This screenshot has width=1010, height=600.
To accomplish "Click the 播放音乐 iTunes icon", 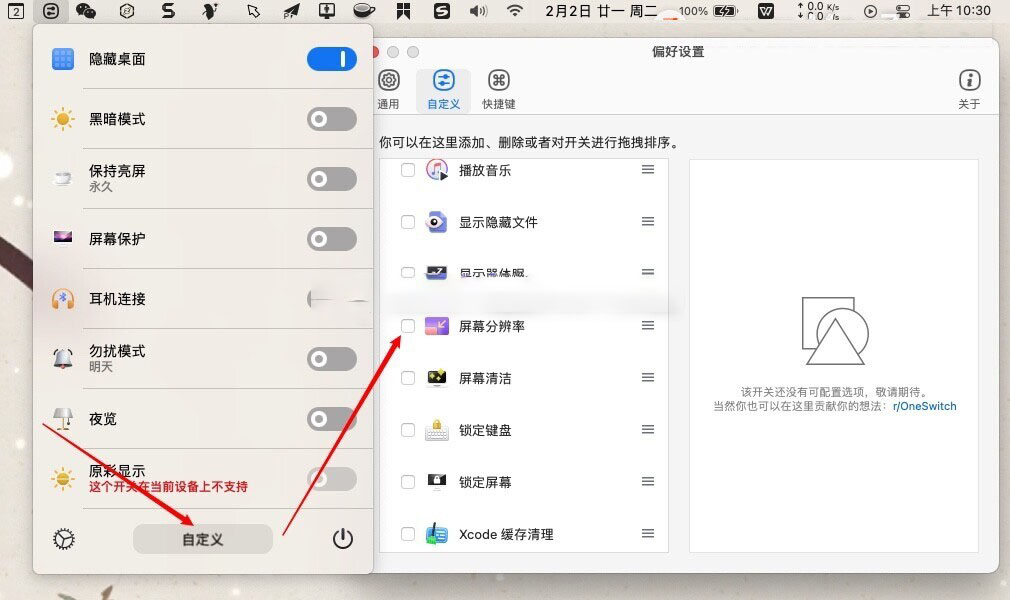I will [x=437, y=170].
